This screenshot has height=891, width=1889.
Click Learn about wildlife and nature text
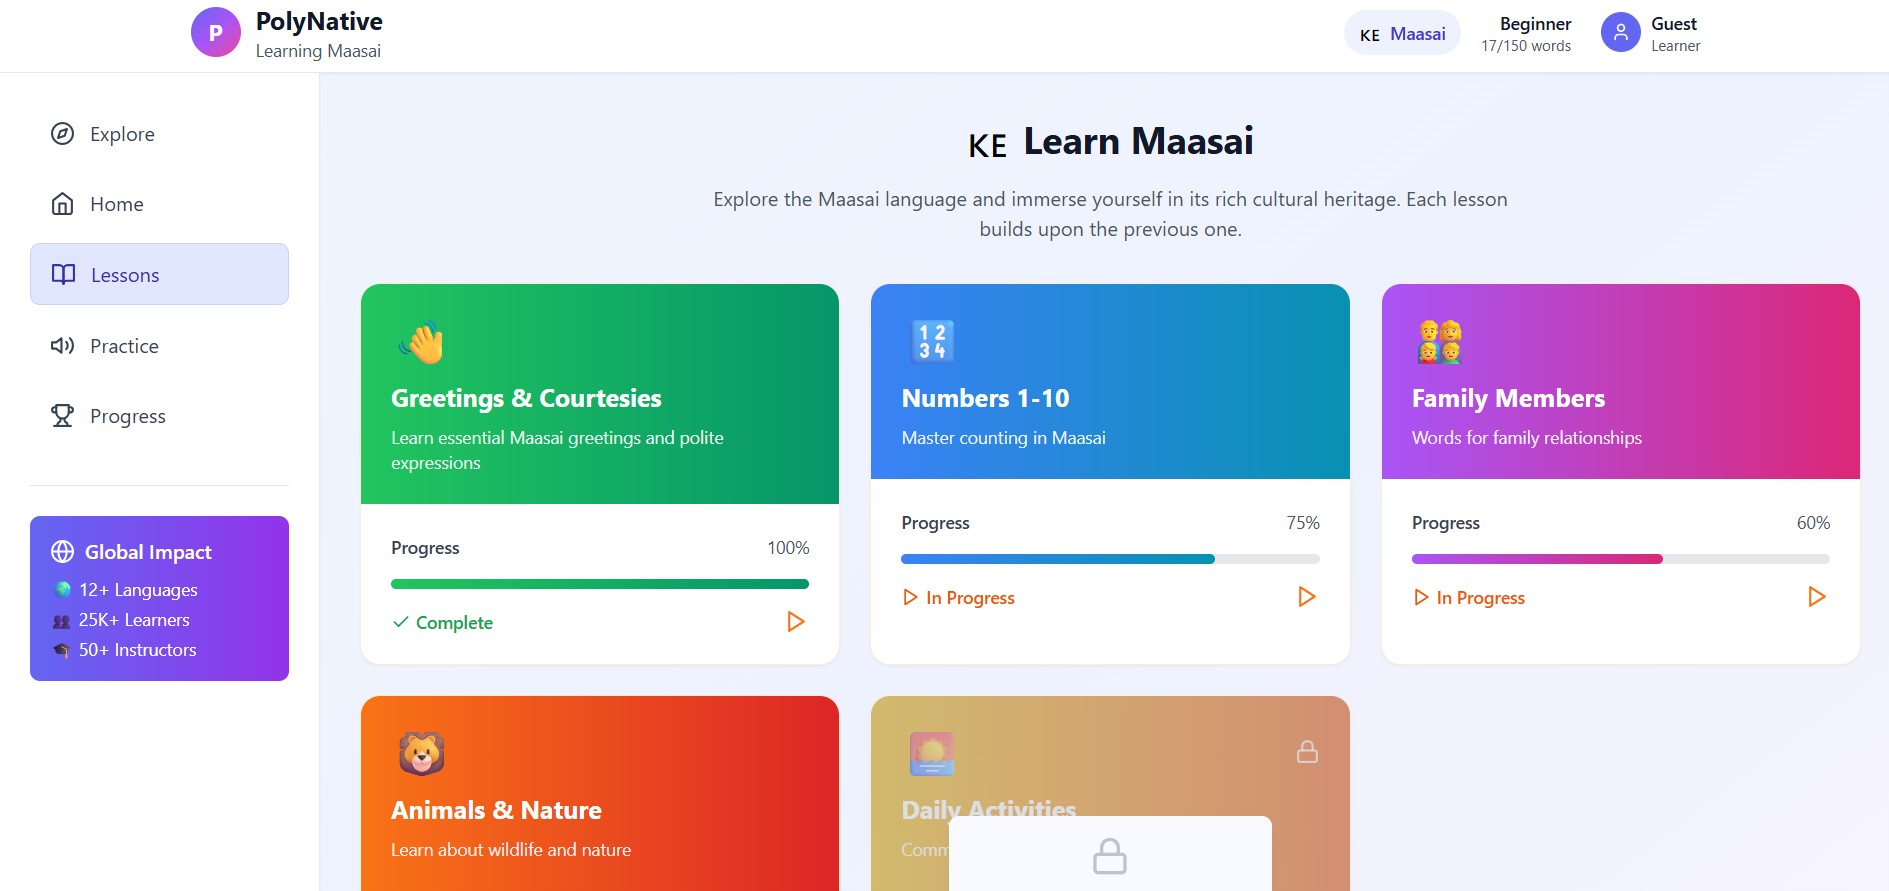511,850
